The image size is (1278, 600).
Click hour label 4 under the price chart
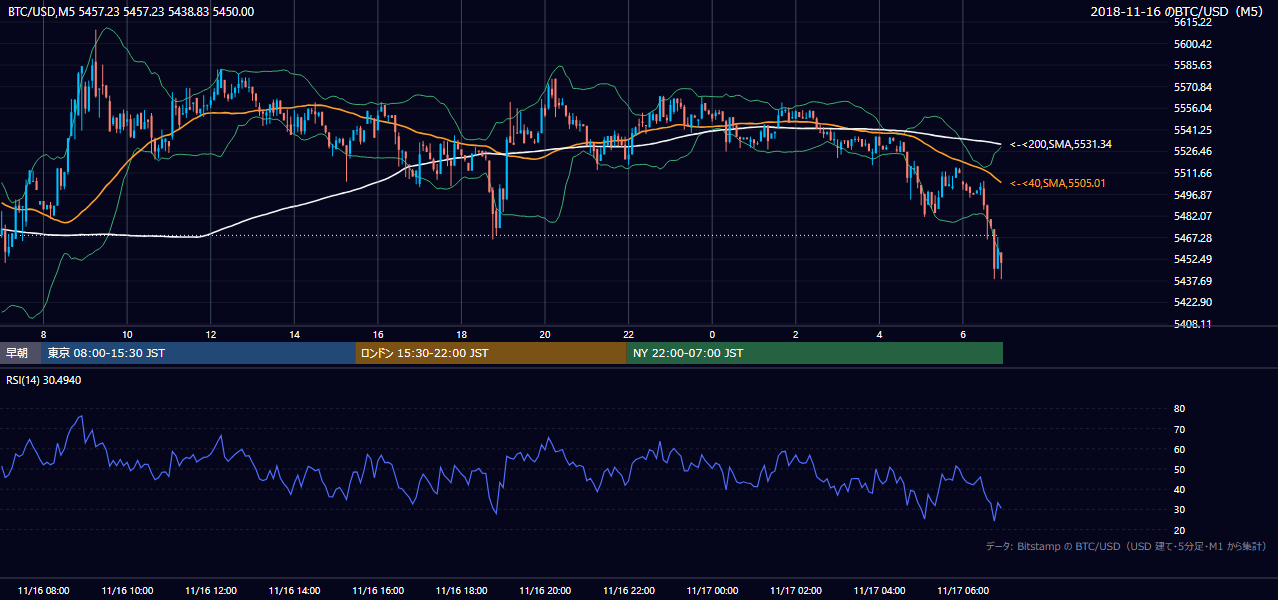pos(879,334)
